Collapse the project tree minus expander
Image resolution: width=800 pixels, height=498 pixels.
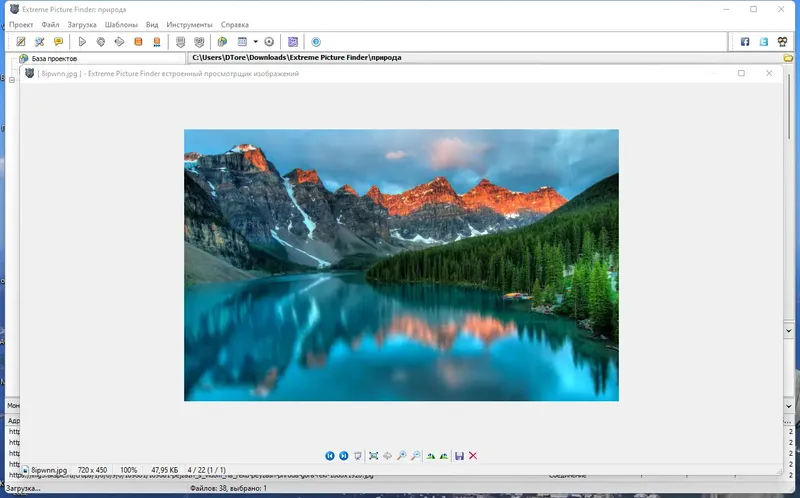(x=12, y=80)
